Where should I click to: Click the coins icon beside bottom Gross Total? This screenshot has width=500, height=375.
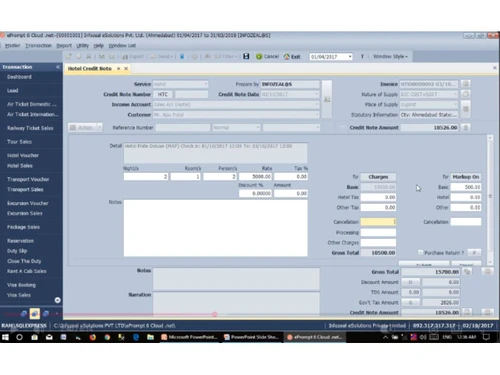click(467, 272)
